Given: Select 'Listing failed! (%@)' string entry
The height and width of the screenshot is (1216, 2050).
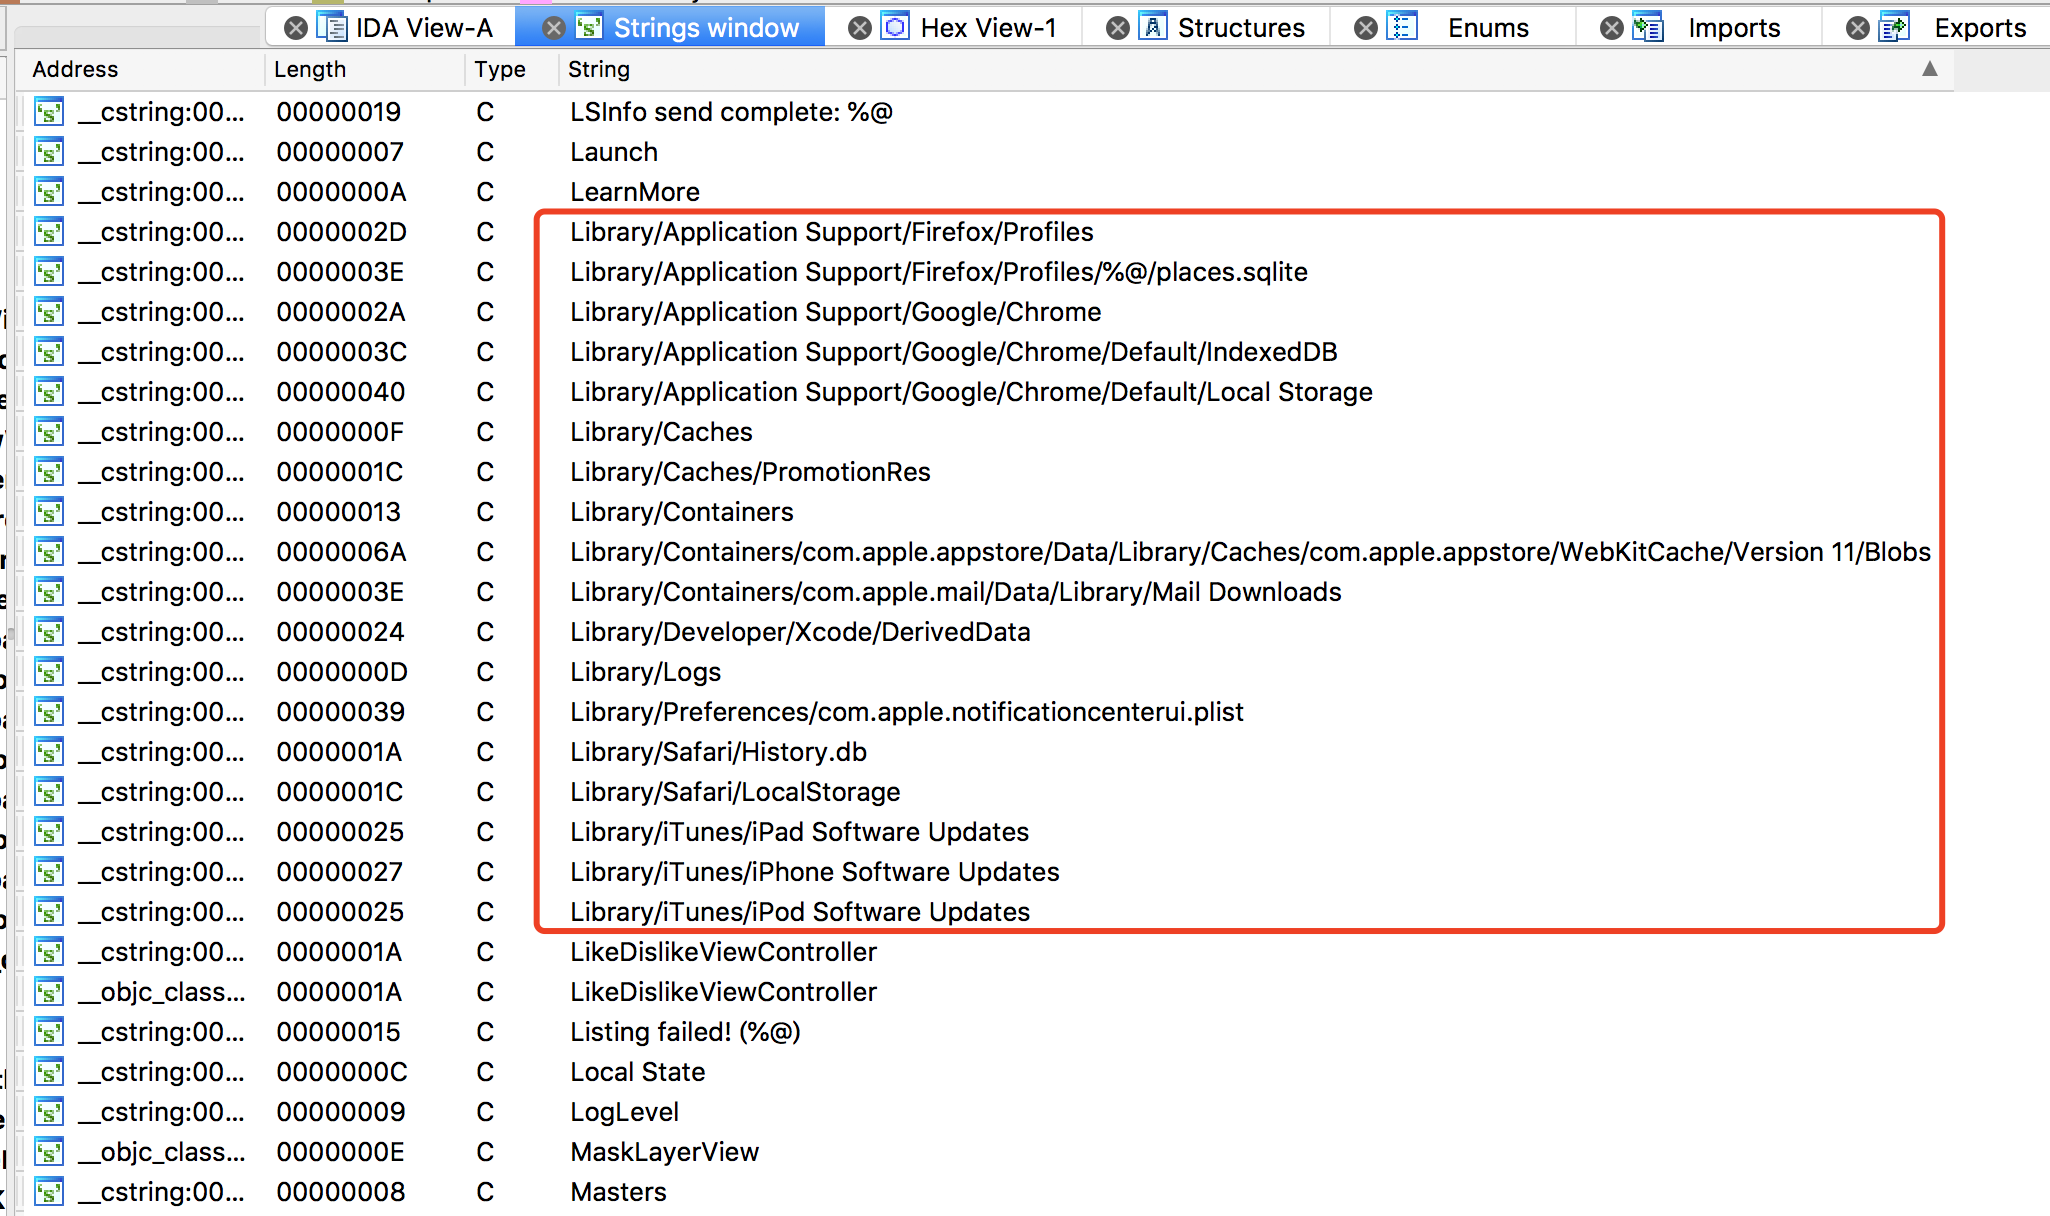Looking at the screenshot, I should coord(685,1032).
